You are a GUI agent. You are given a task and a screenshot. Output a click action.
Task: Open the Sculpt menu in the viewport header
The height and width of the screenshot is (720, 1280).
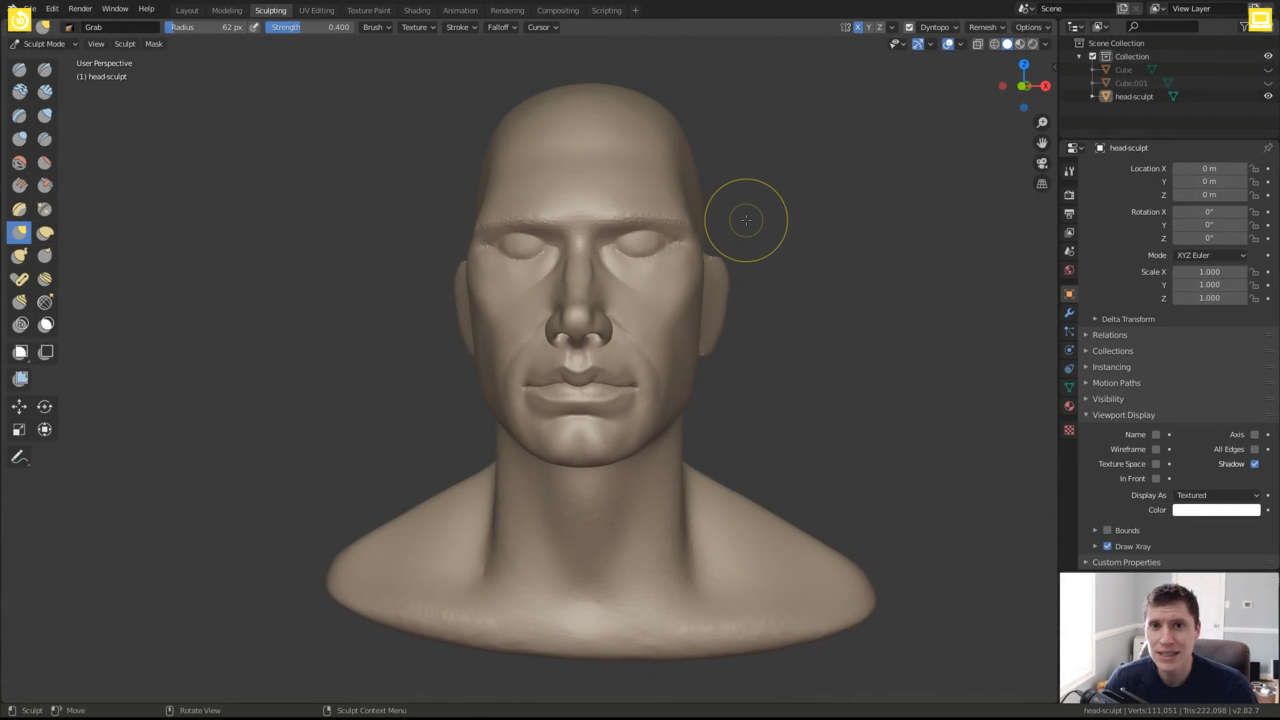(124, 44)
